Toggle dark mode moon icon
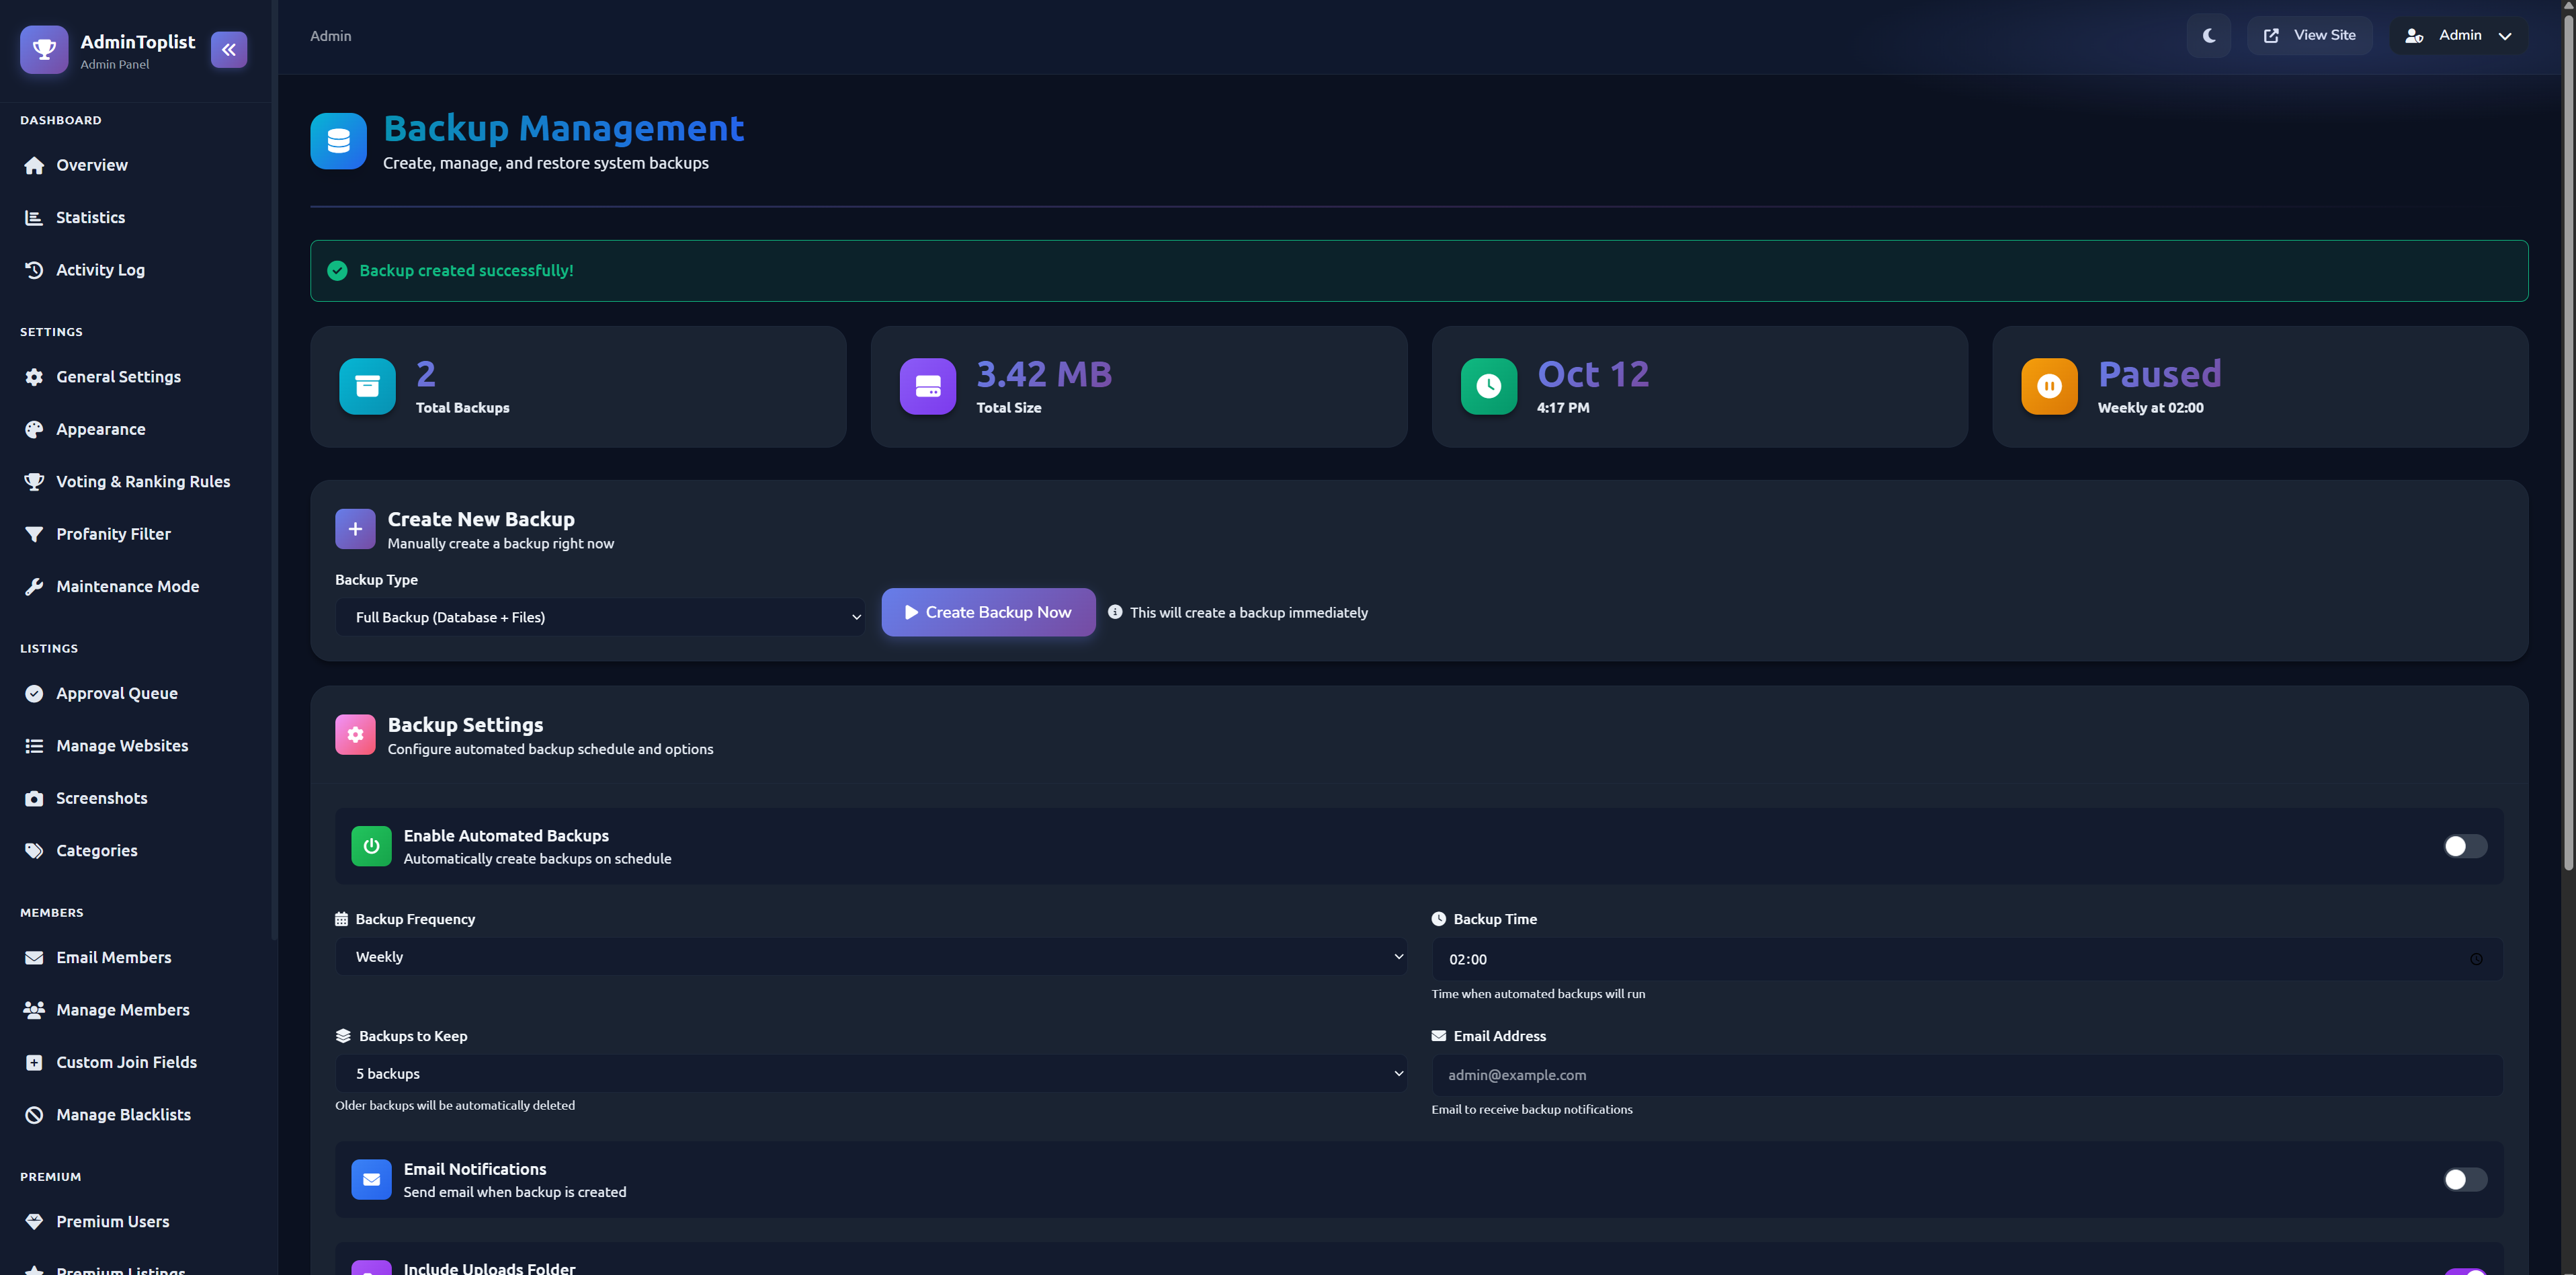 [x=2208, y=36]
